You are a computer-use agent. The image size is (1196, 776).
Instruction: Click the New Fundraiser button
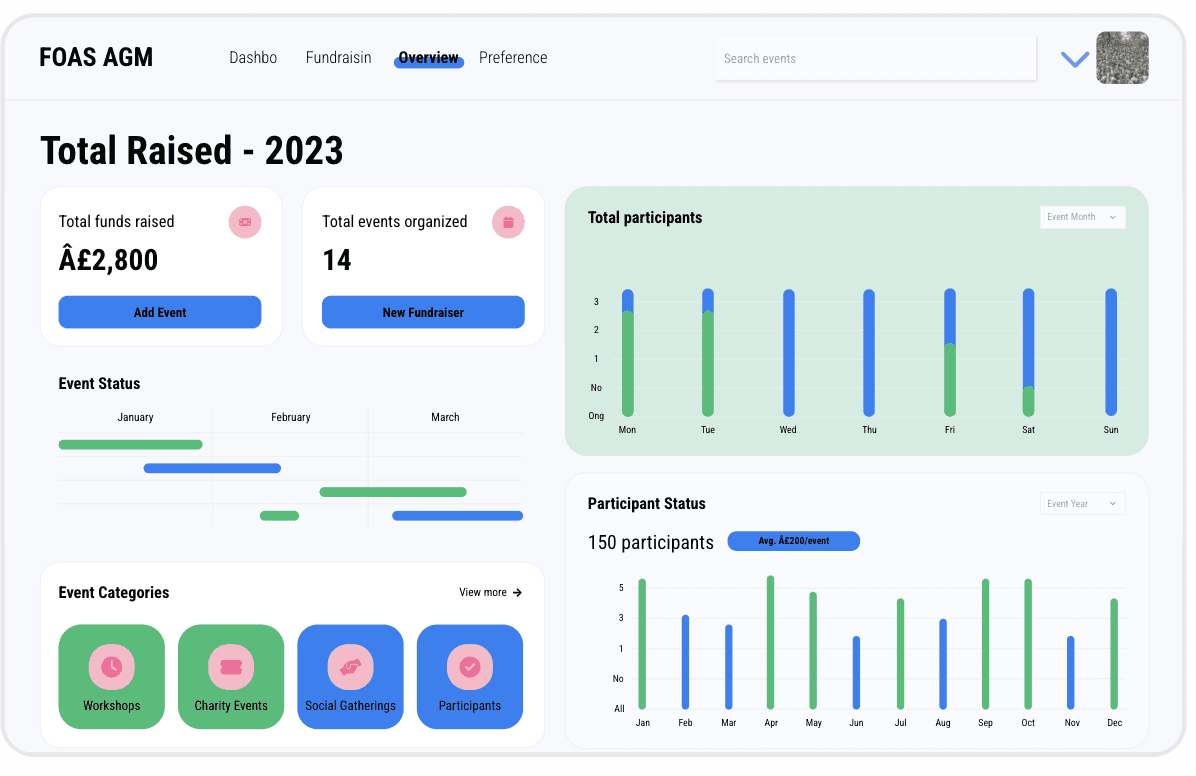423,312
